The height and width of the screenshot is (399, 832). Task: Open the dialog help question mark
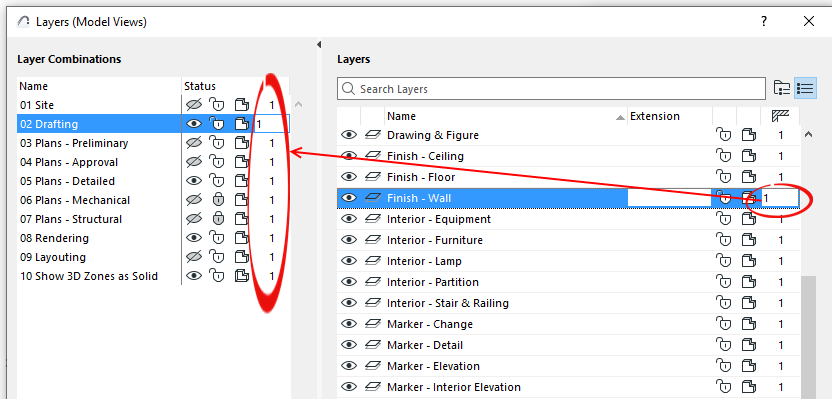tap(764, 21)
